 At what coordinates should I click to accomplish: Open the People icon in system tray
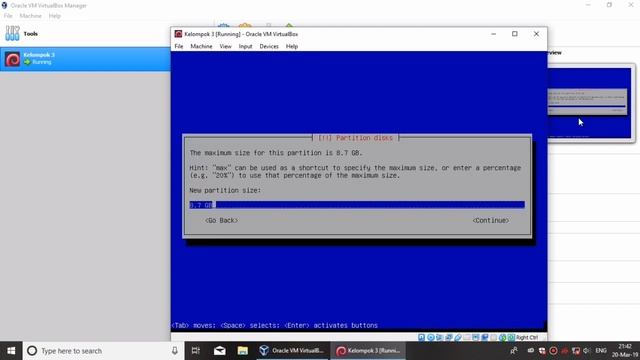click(x=514, y=351)
